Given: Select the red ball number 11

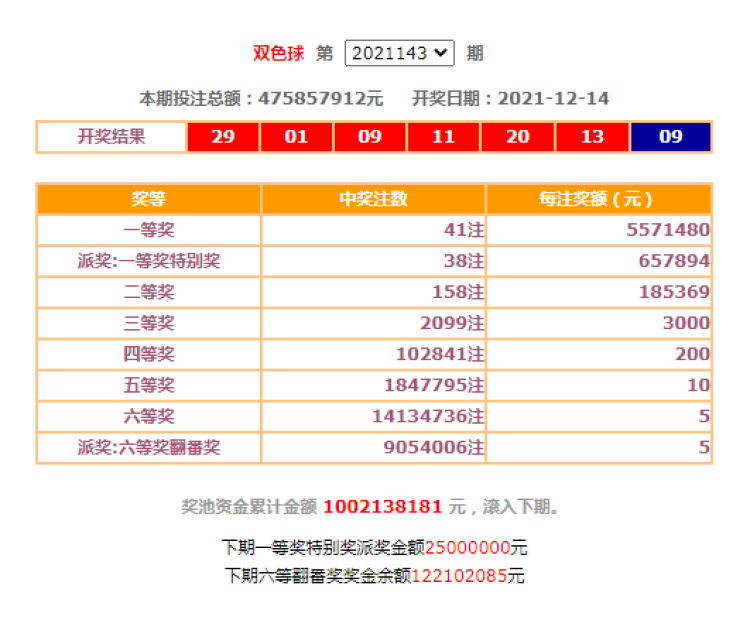Looking at the screenshot, I should pyautogui.click(x=443, y=137).
